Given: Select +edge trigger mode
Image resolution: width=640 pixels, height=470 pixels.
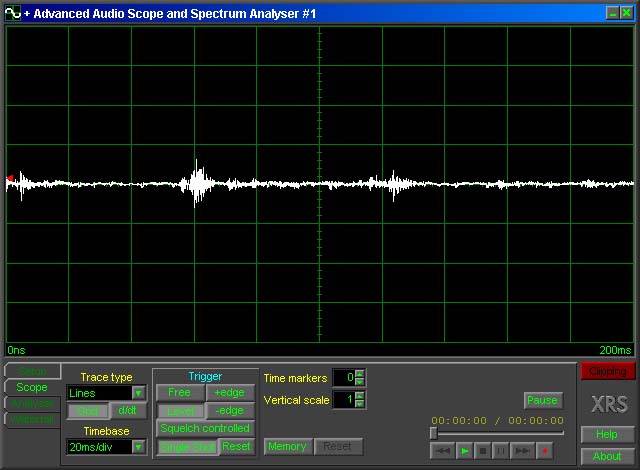Looking at the screenshot, I should point(230,392).
